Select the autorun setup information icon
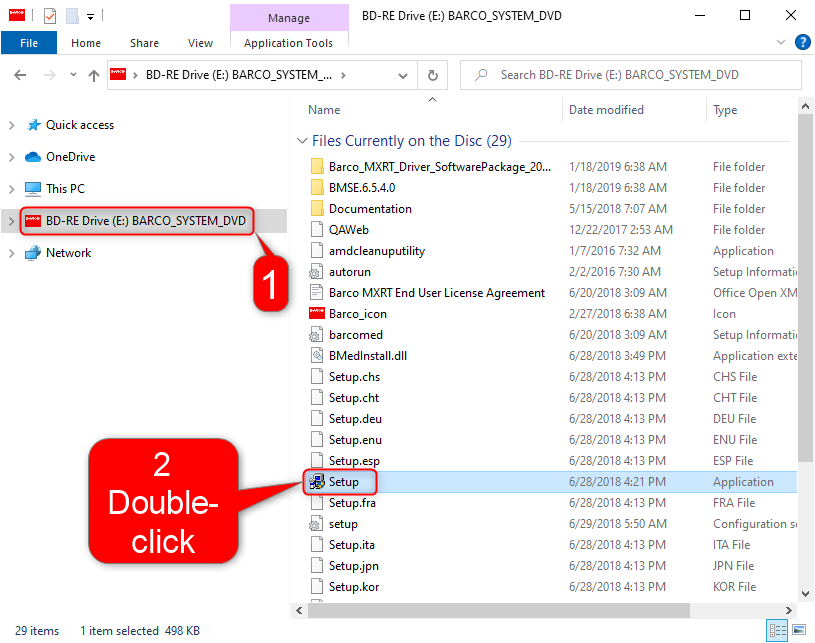 coord(316,271)
